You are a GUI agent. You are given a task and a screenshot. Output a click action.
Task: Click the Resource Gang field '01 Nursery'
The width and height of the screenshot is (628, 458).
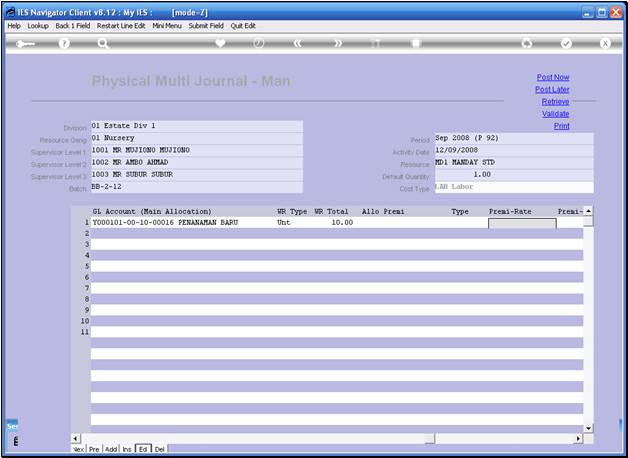tap(197, 138)
